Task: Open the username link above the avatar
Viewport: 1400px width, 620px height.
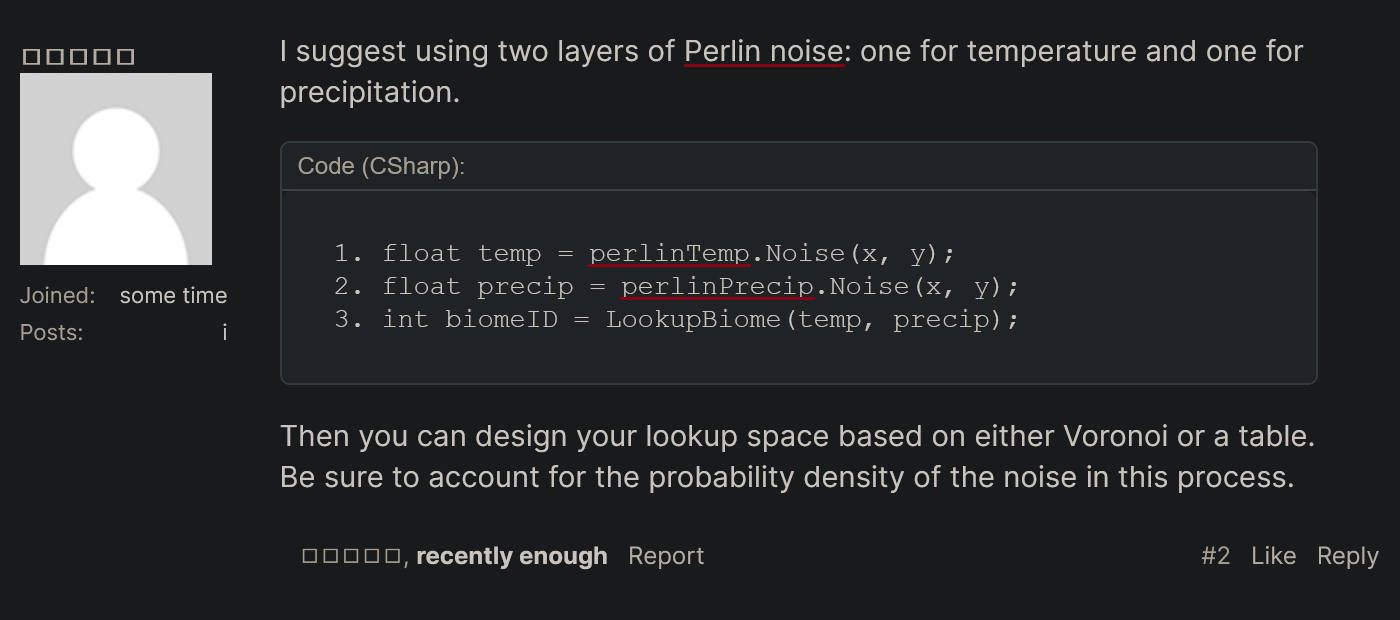Action: [x=78, y=57]
